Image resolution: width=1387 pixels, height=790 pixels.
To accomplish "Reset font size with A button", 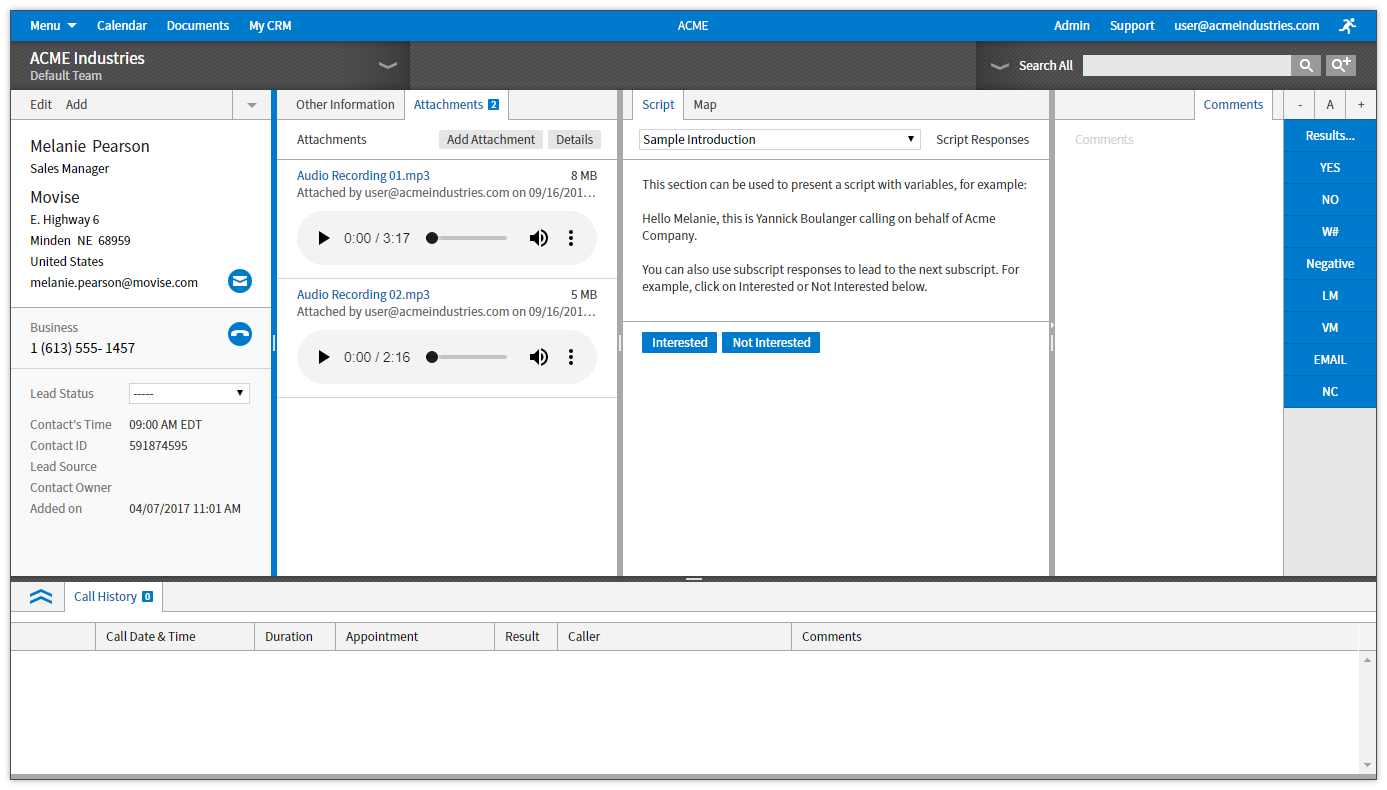I will 1330,105.
